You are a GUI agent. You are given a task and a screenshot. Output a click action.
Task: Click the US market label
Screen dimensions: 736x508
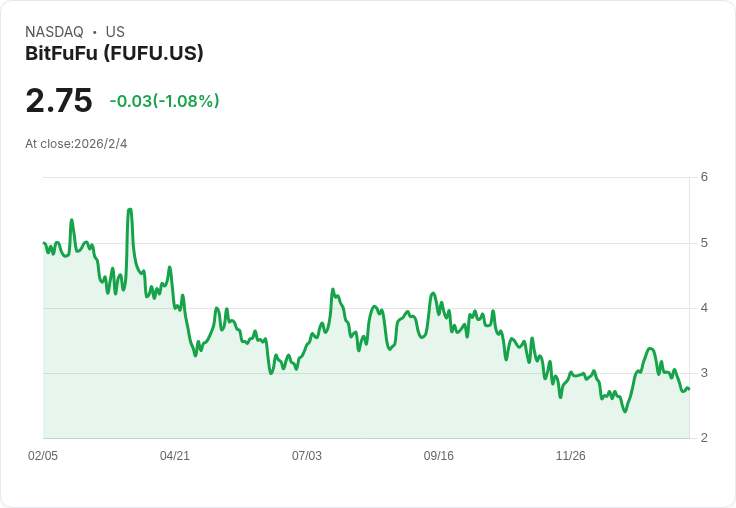(115, 32)
